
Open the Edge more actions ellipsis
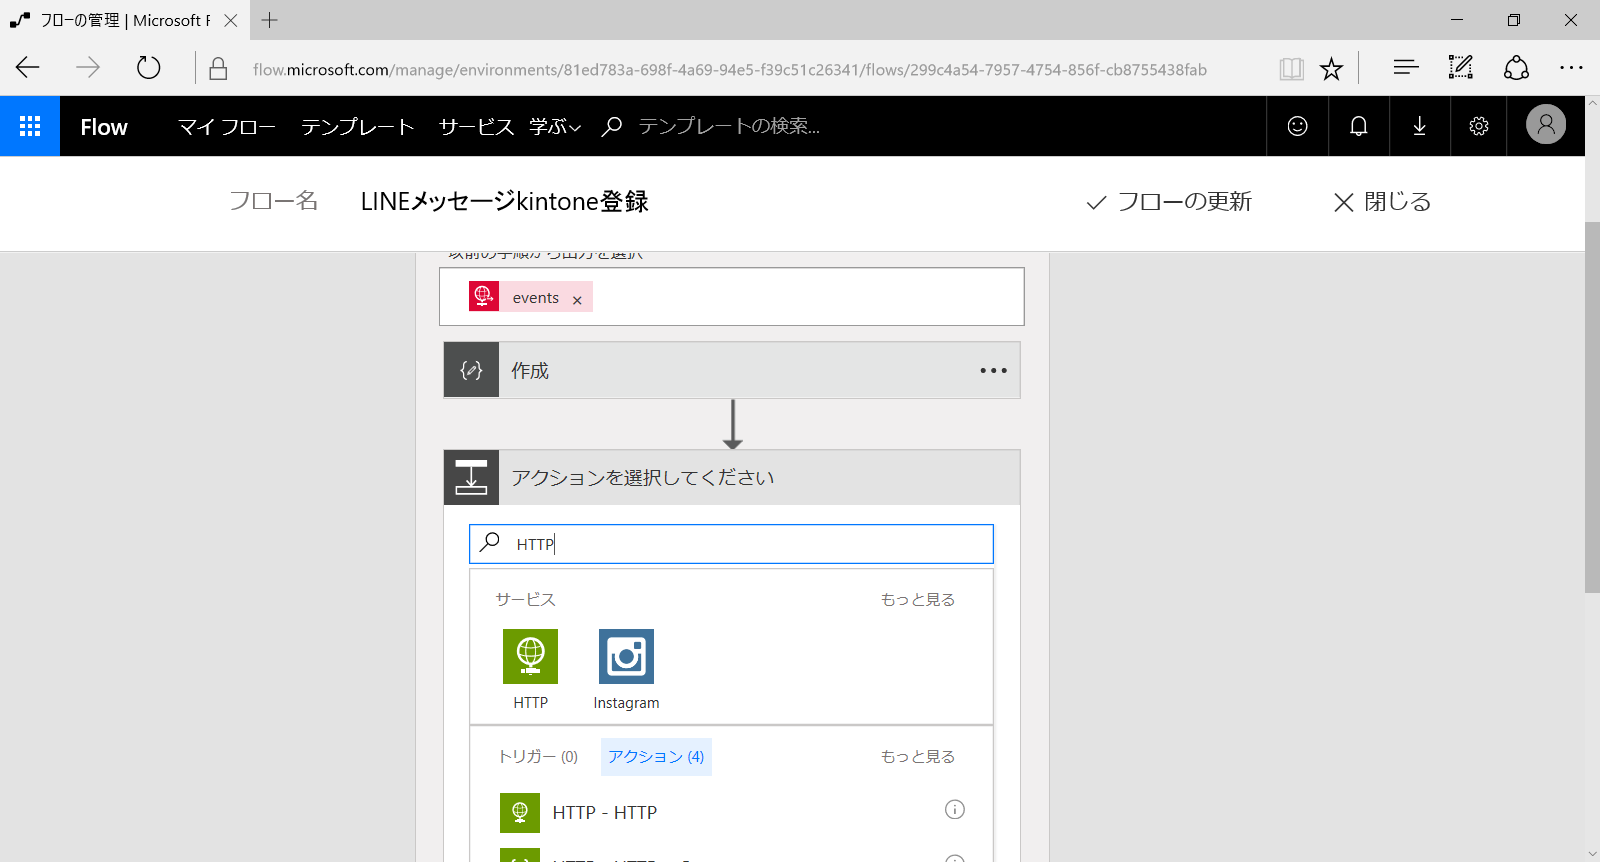pos(1571,68)
